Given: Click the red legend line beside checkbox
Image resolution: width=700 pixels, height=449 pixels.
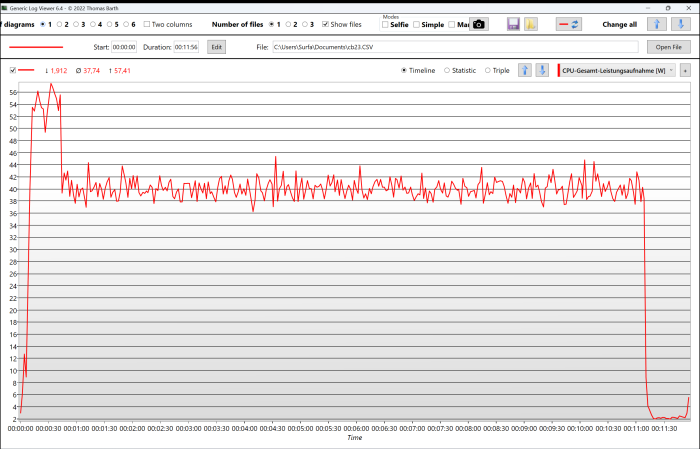Looking at the screenshot, I should pos(26,70).
